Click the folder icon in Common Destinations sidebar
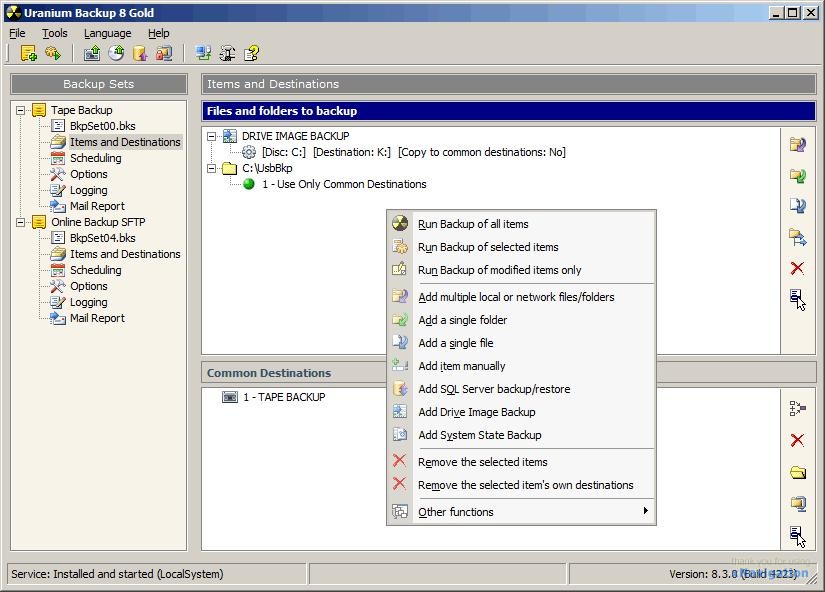825x592 pixels. point(797,472)
